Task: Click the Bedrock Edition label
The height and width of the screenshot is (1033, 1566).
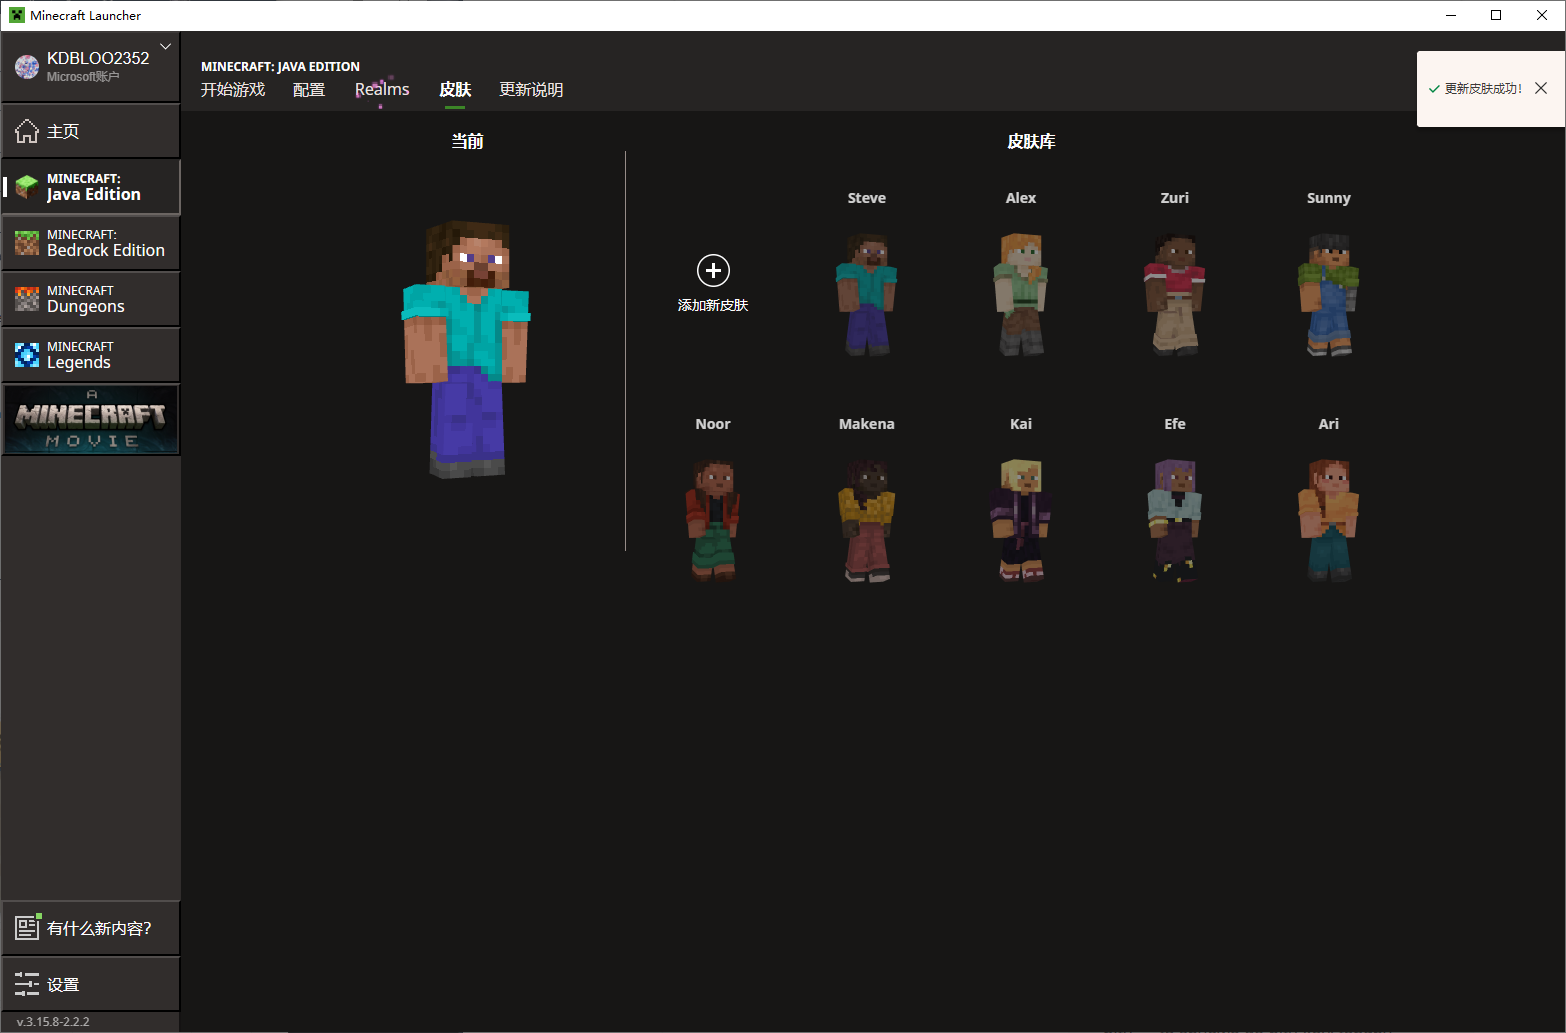Action: click(x=106, y=250)
